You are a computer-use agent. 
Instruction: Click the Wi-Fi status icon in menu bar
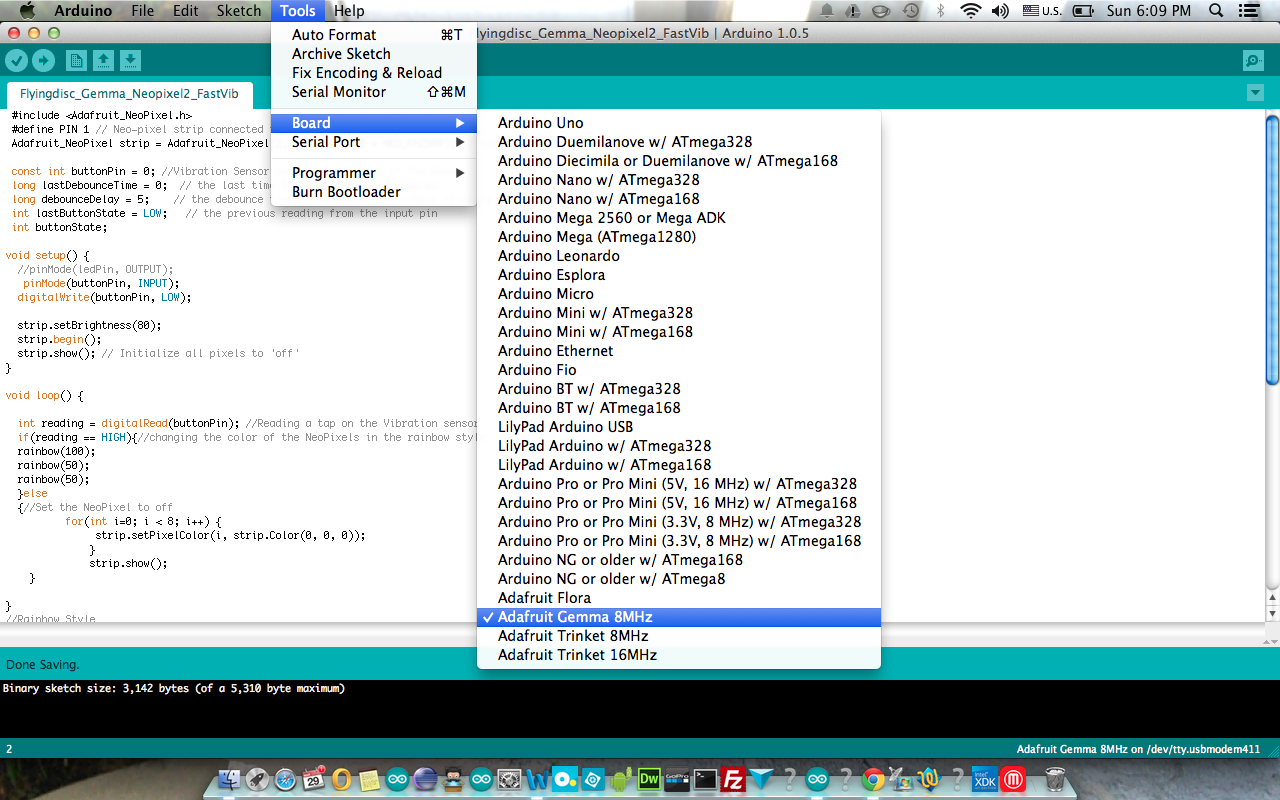[970, 11]
